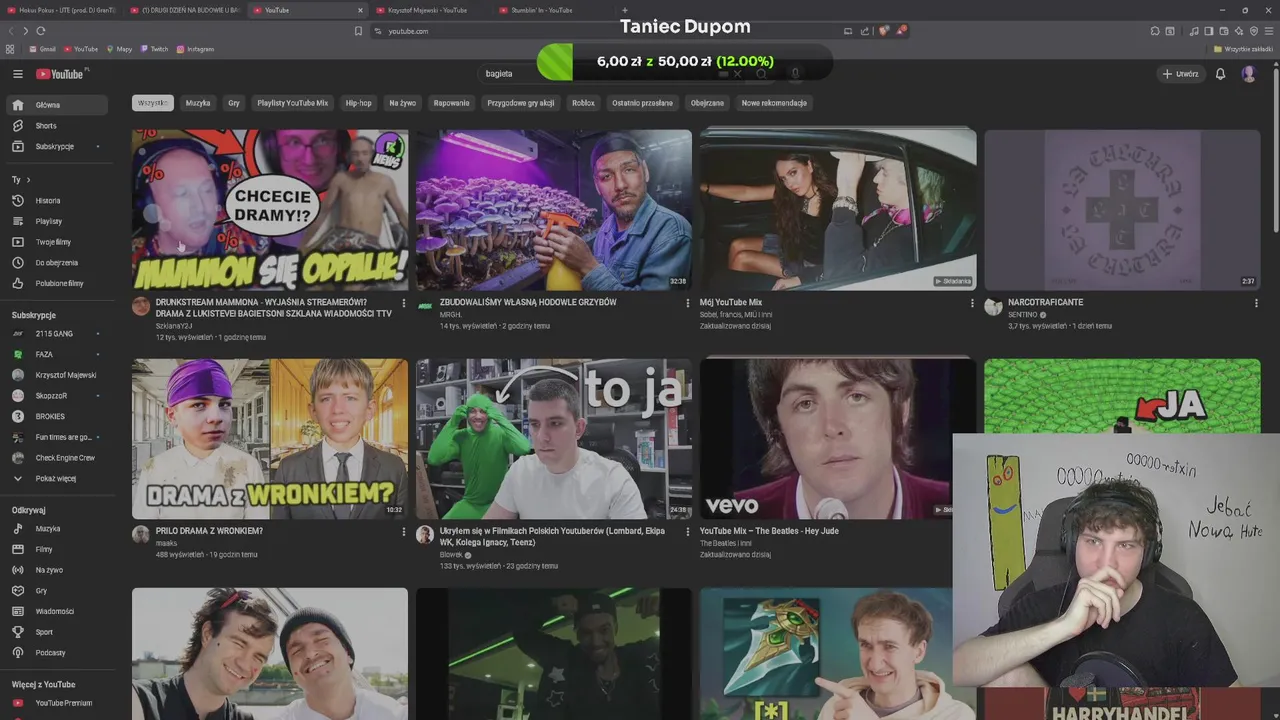Select the Playlisty YouTube Mix chip
This screenshot has height=720, width=1280.
tap(292, 103)
